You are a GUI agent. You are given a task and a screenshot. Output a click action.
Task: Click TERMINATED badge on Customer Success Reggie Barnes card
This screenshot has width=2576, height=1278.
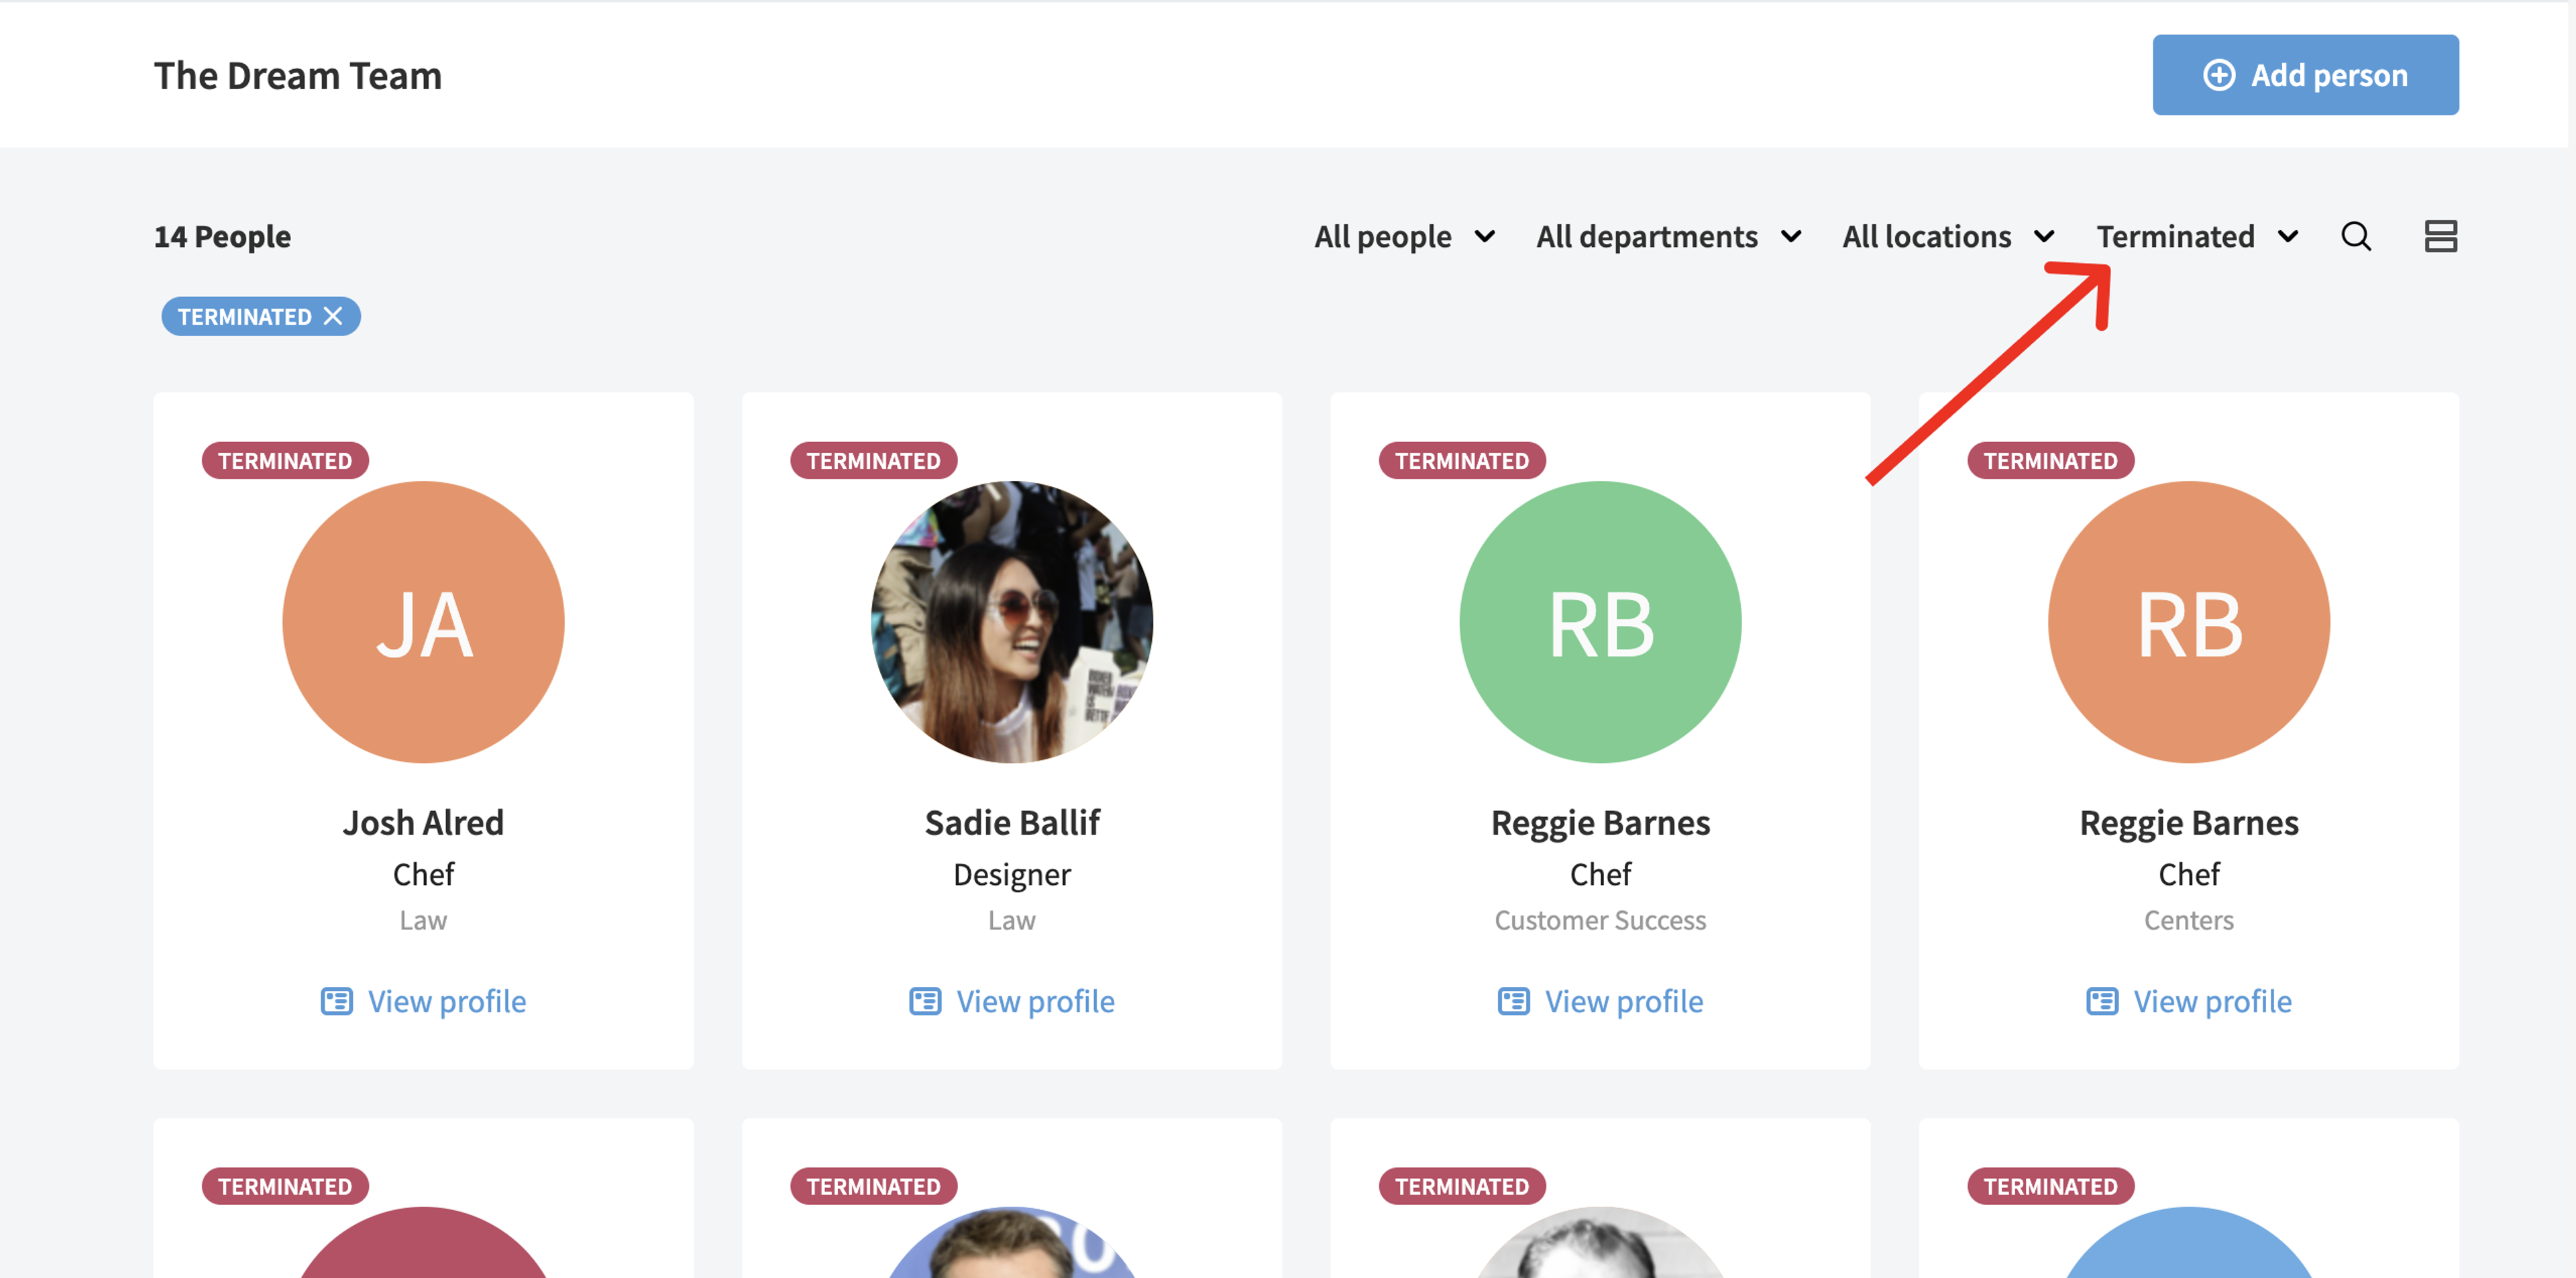[x=1462, y=460]
